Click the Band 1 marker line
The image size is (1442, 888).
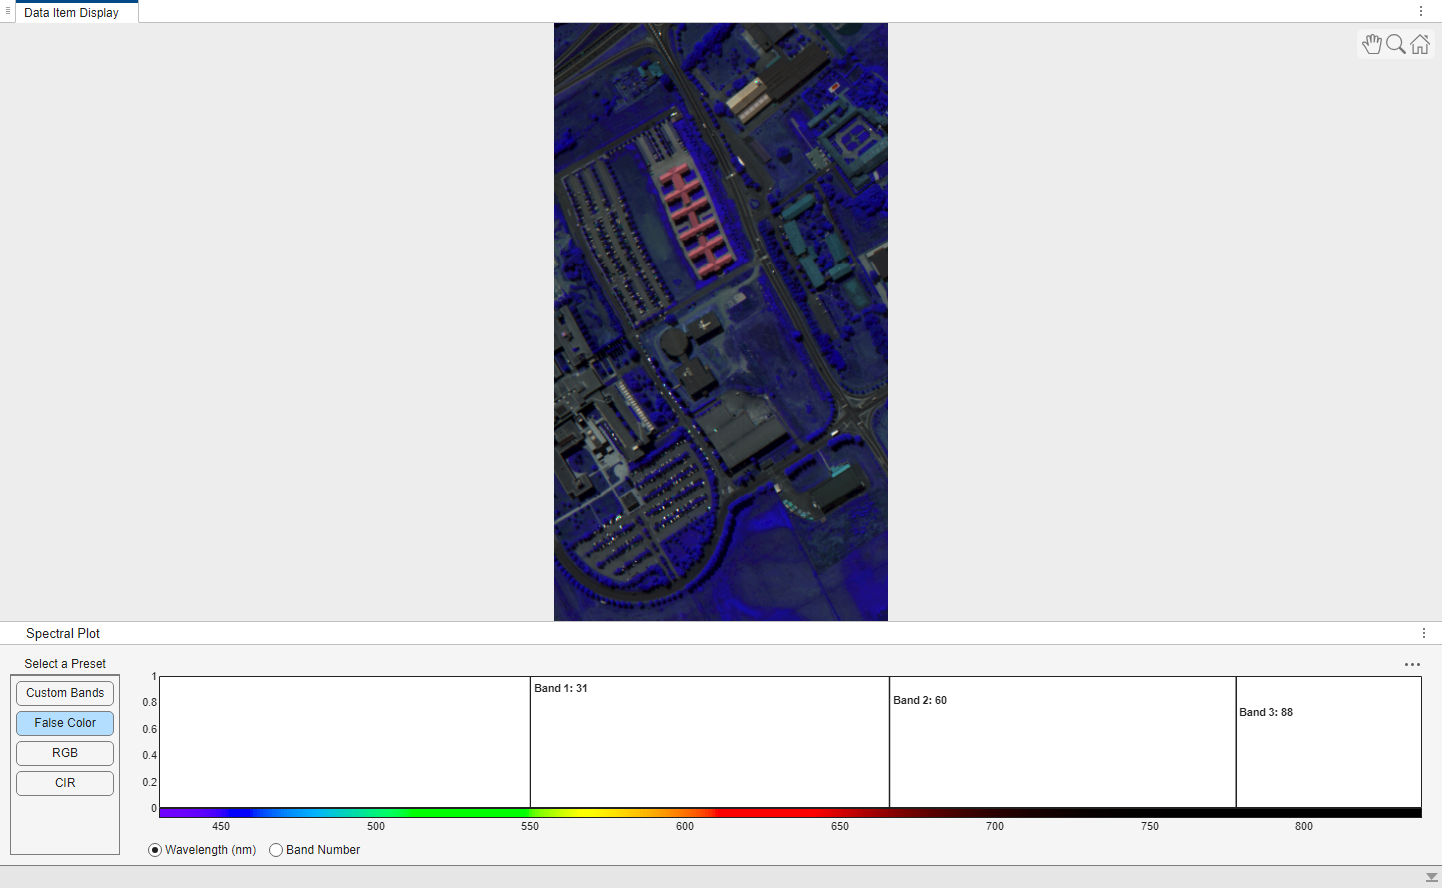click(531, 742)
